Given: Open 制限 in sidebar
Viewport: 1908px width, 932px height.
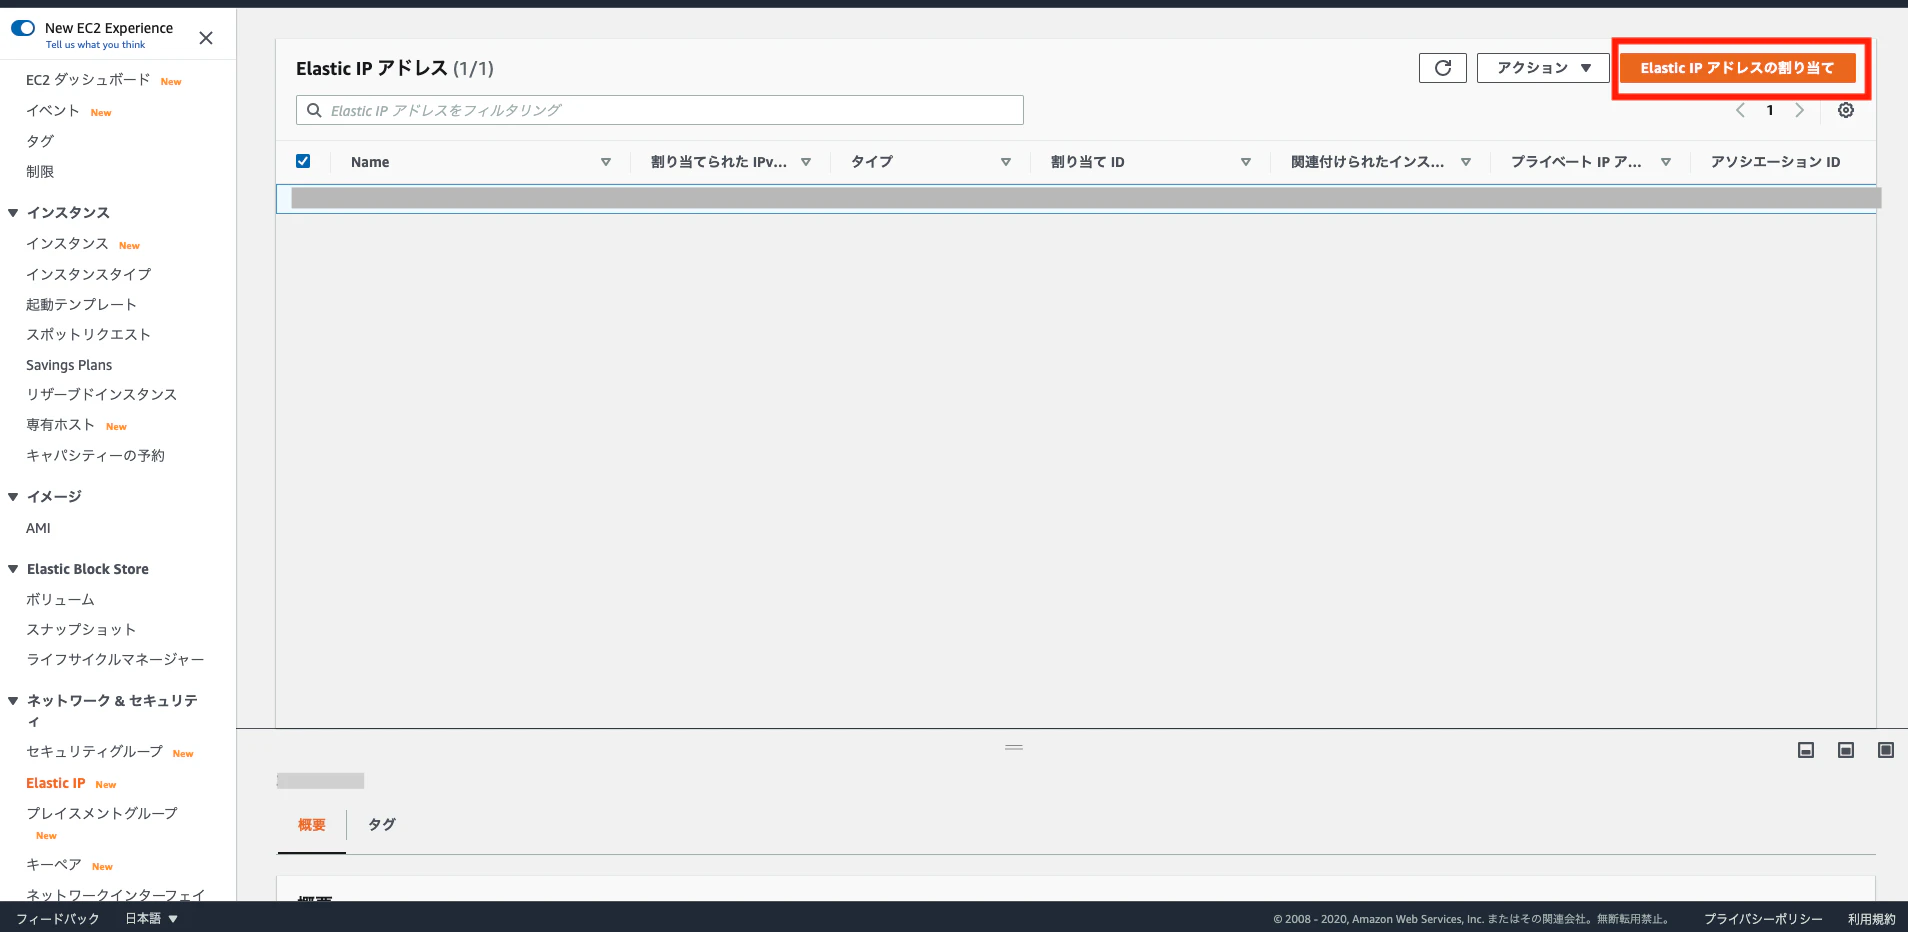Looking at the screenshot, I should pyautogui.click(x=40, y=172).
